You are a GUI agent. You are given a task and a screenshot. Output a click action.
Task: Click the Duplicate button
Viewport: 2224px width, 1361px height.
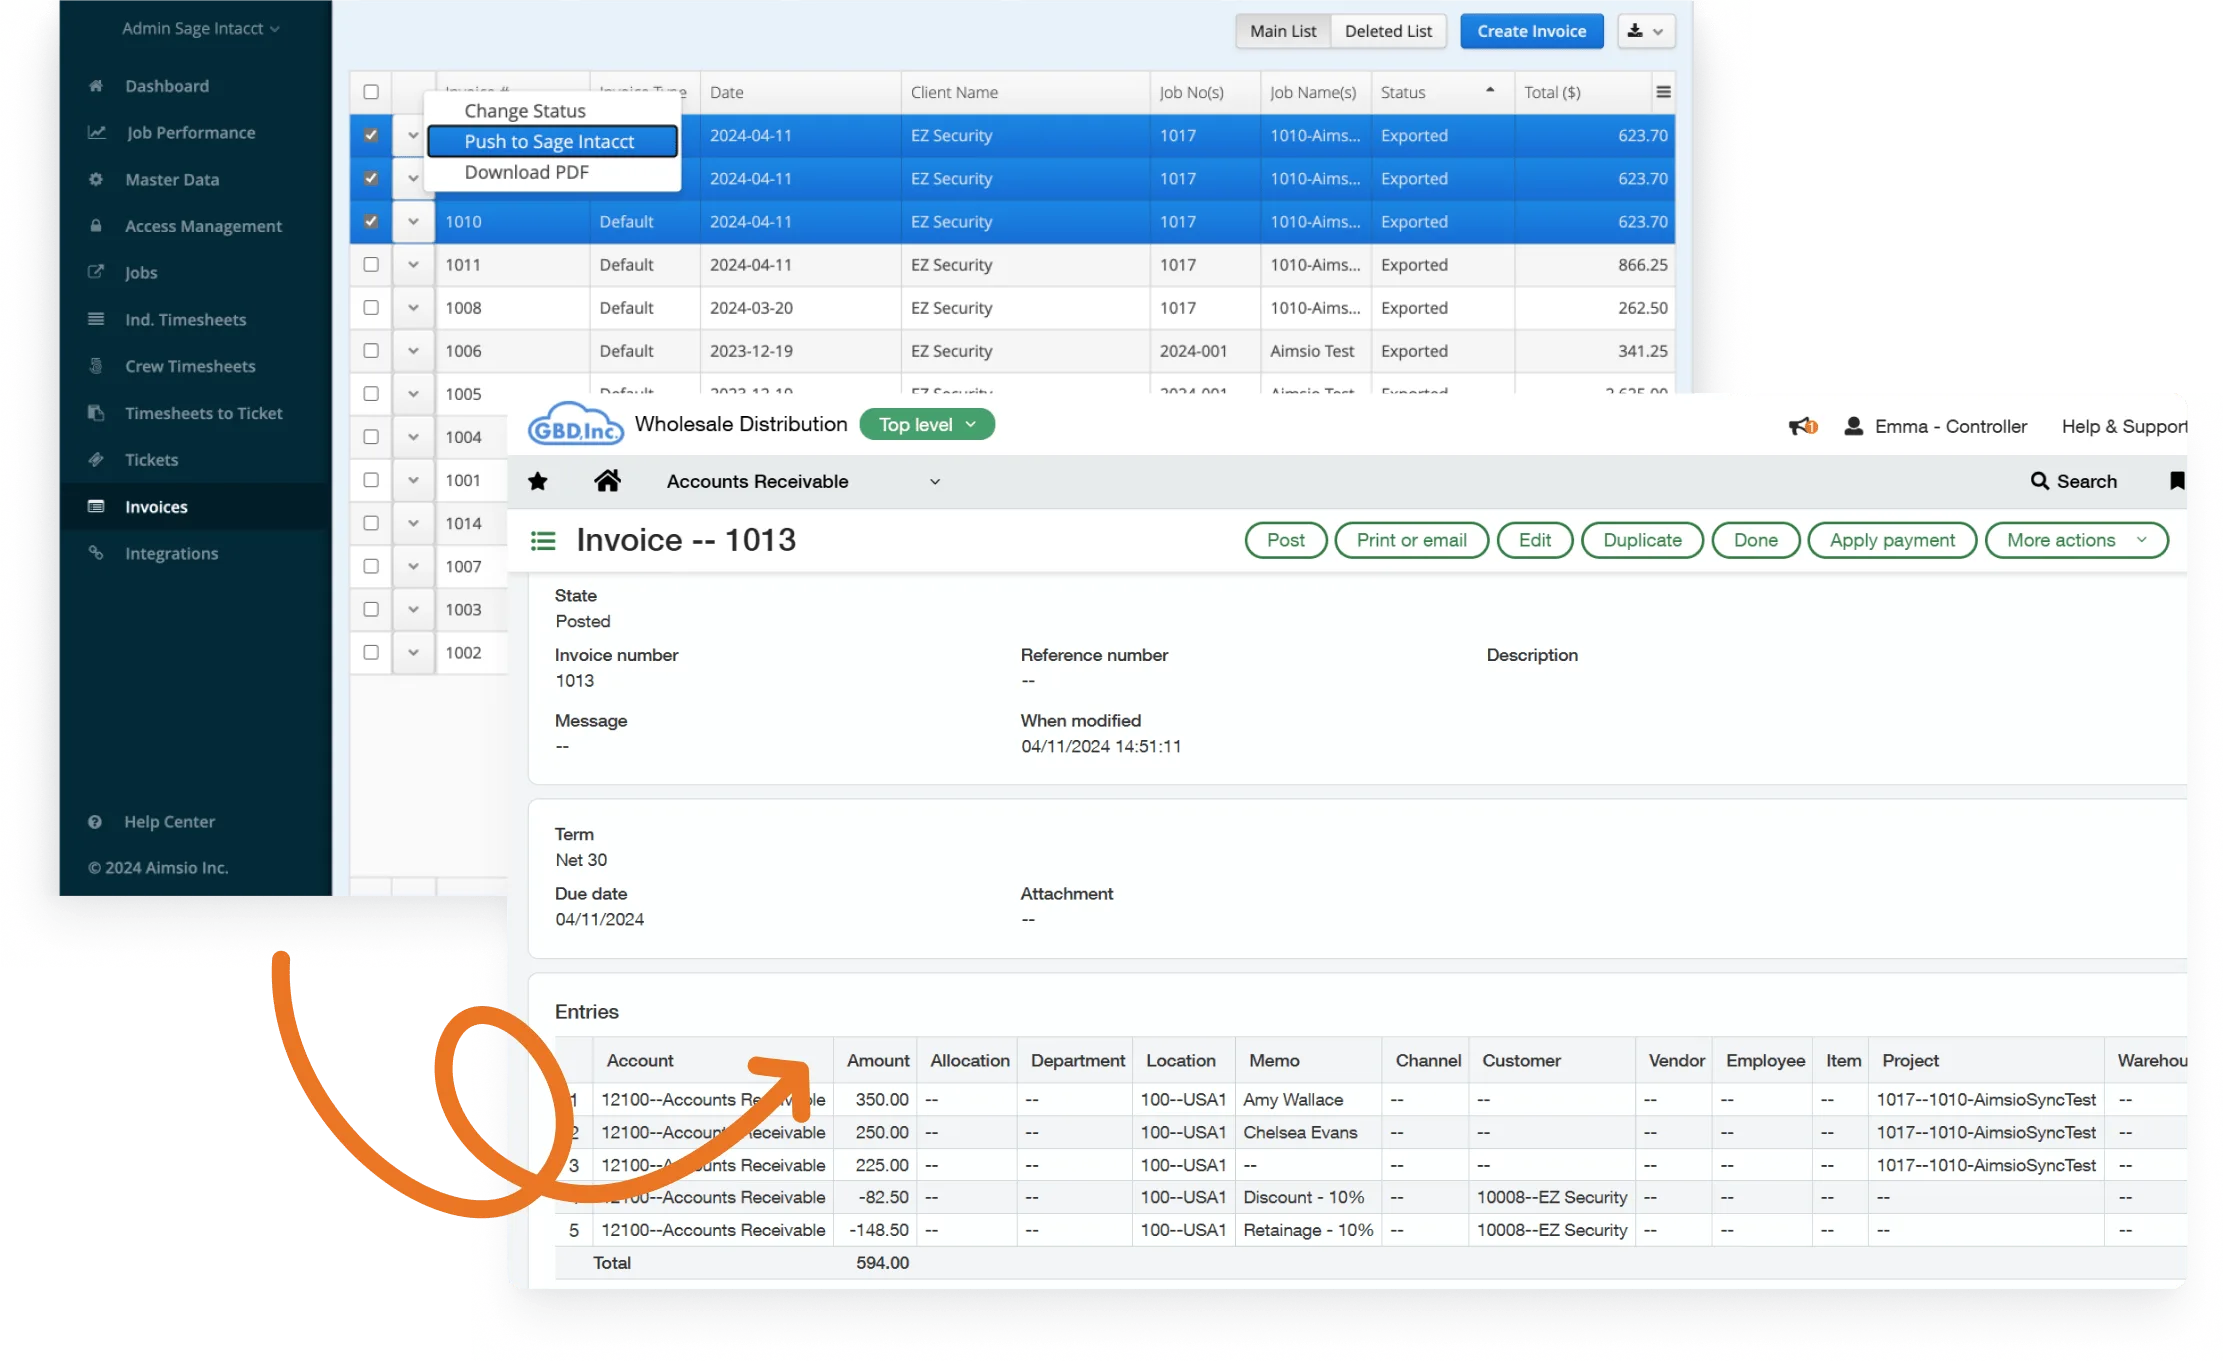tap(1642, 540)
